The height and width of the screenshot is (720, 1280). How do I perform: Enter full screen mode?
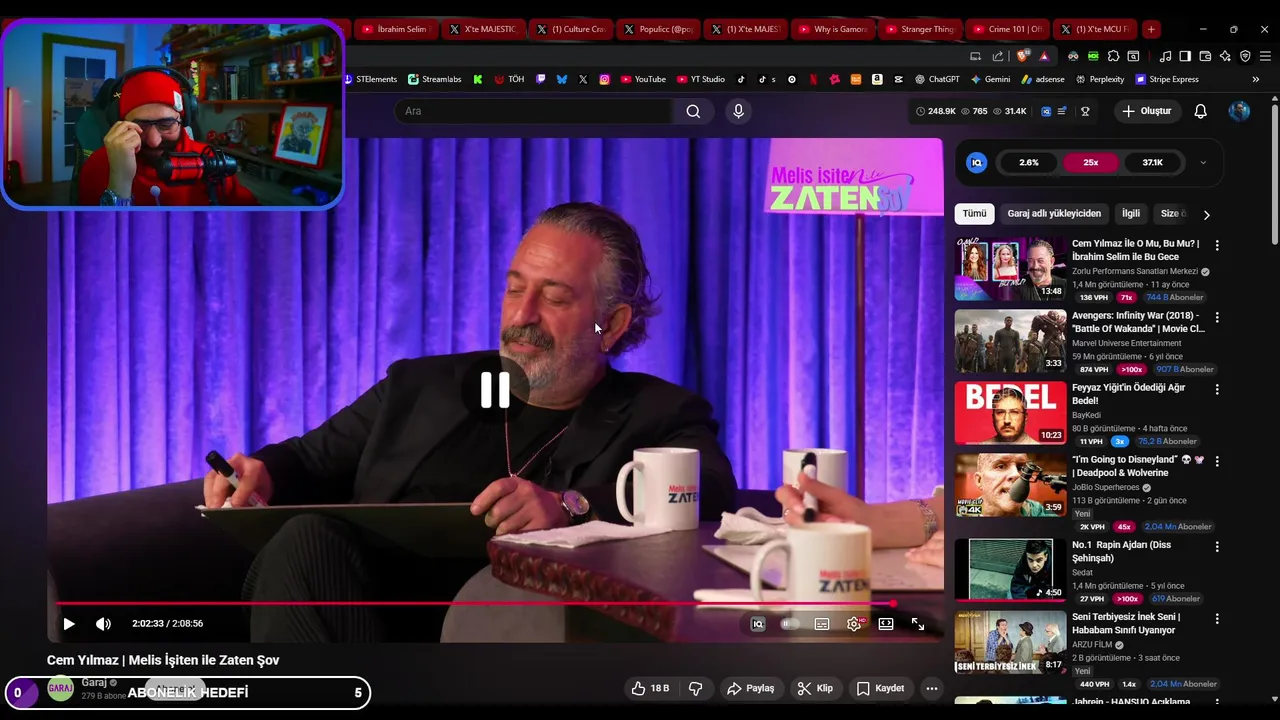pos(918,624)
